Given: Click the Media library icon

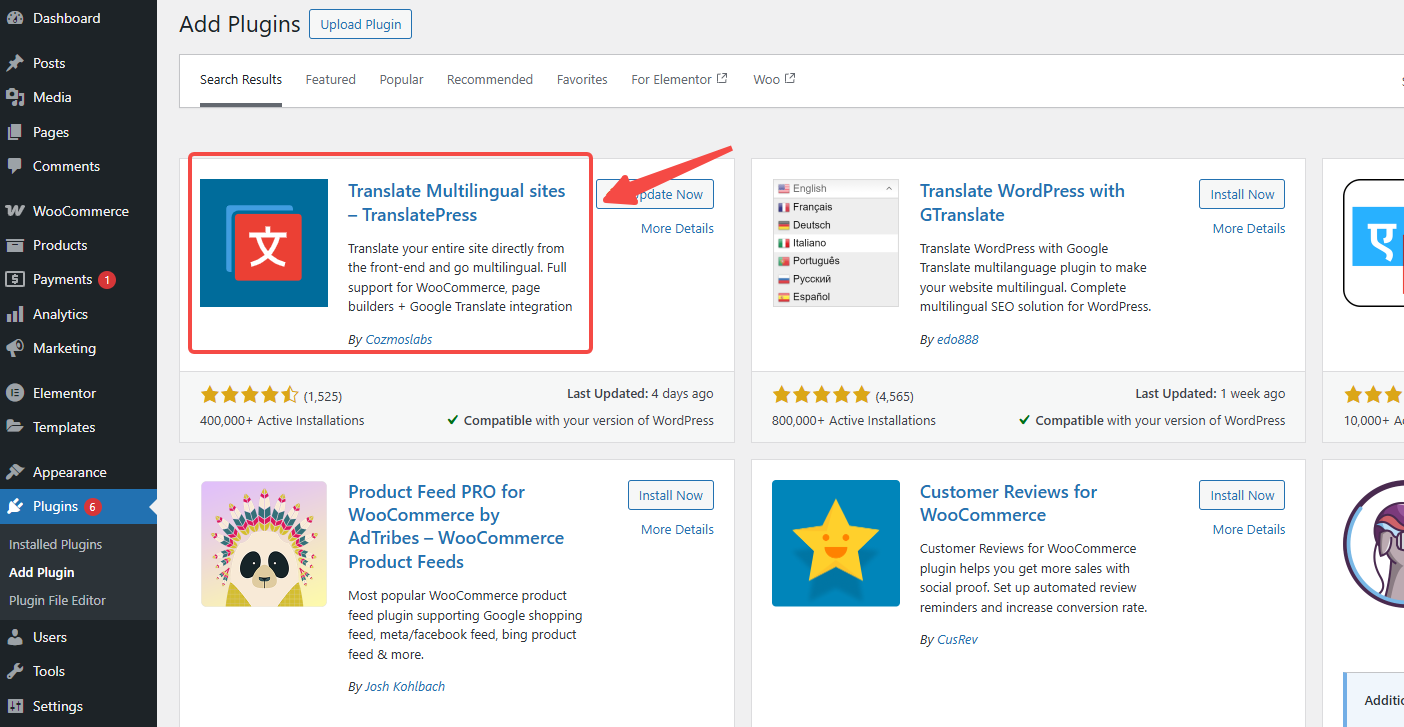Looking at the screenshot, I should pos(15,97).
